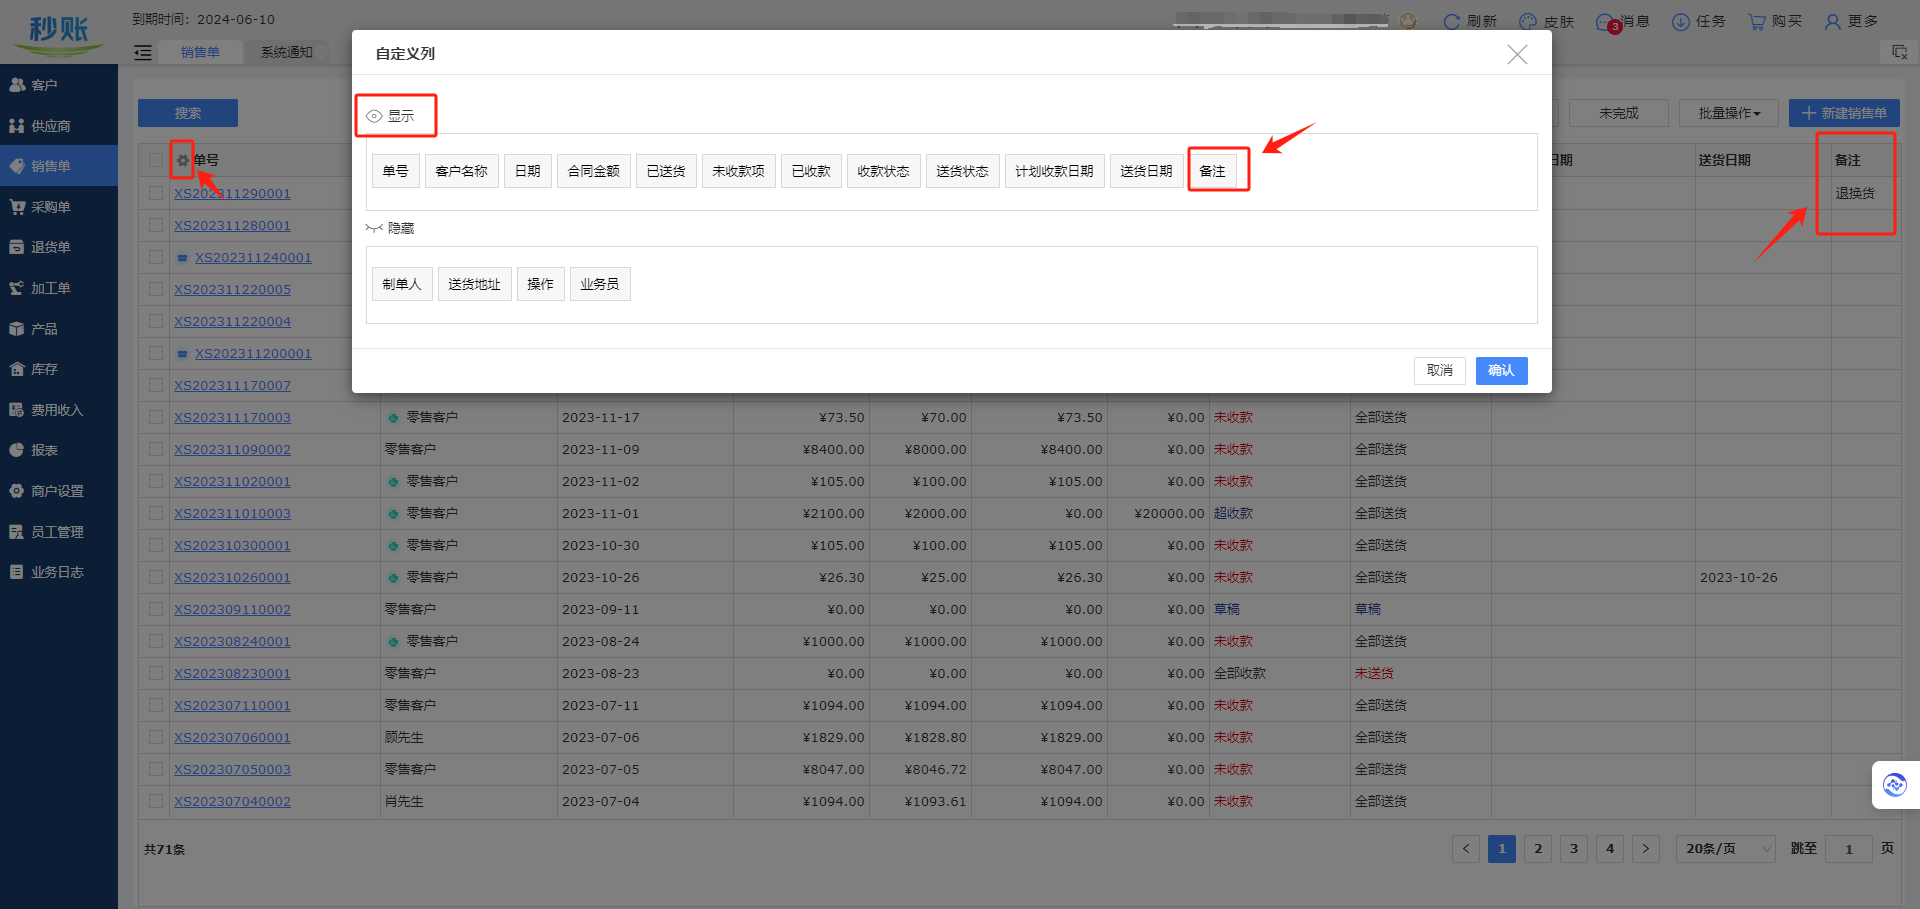Open the 20条/页 page size dropdown
Viewport: 1920px width, 909px height.
1726,849
